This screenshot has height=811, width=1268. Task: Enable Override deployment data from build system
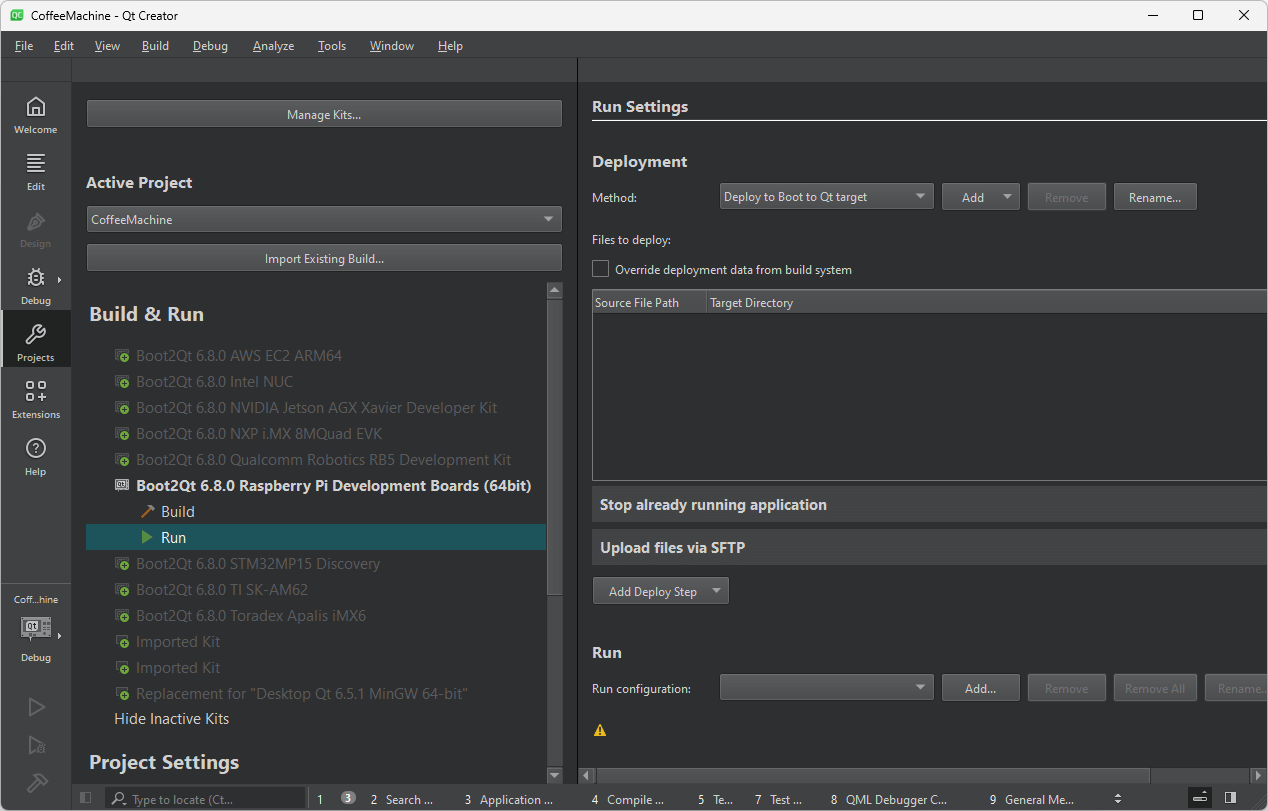click(x=601, y=269)
